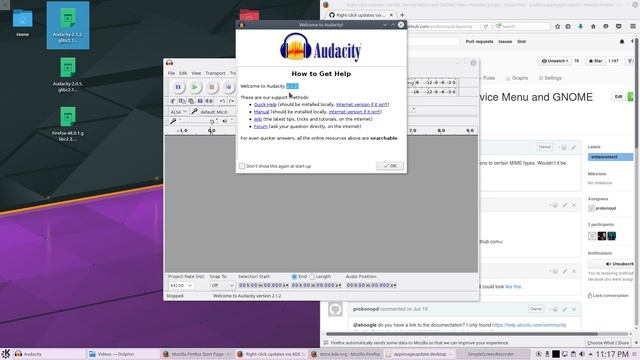Click the Paste icon in the edit toolbar
Viewport: 640px width, 360px height.
pyautogui.click(x=191, y=101)
